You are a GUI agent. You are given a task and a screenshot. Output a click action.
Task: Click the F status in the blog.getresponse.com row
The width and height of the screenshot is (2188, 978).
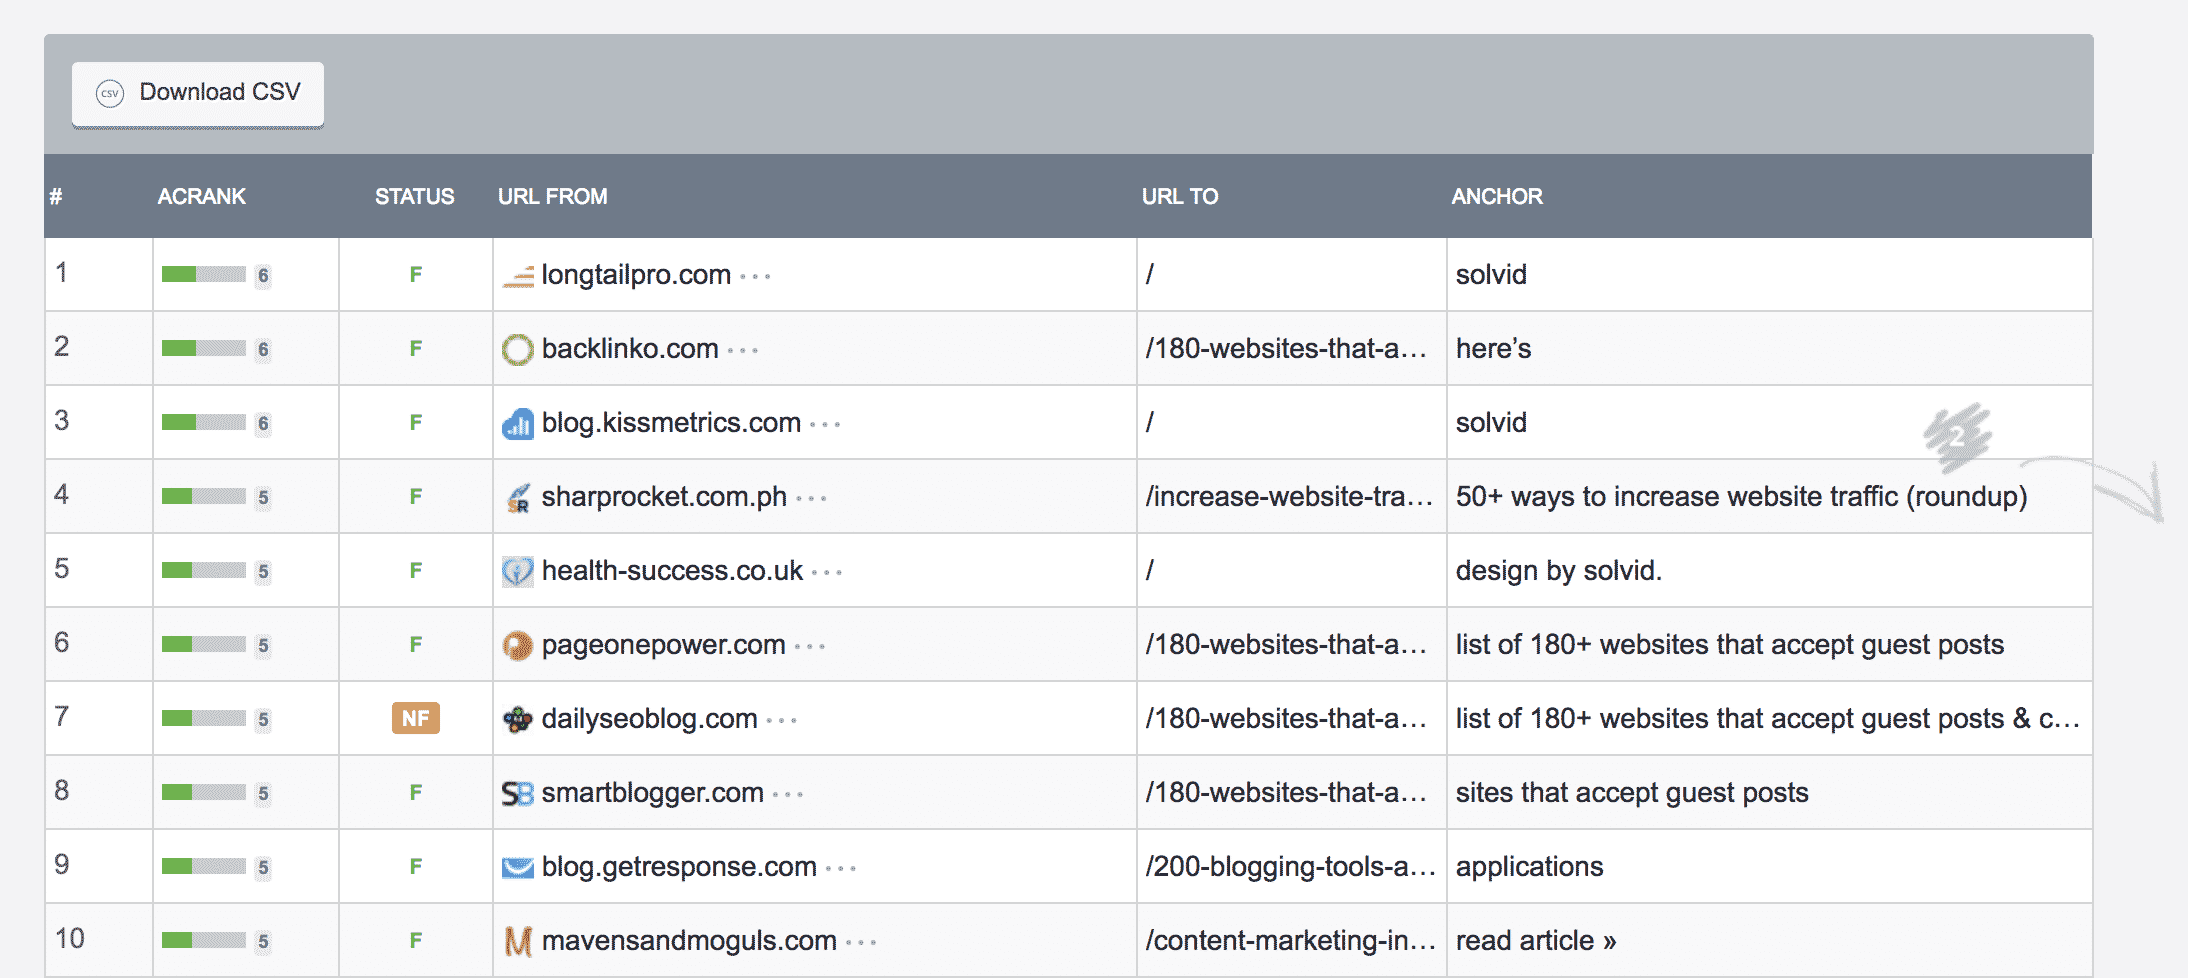(x=416, y=867)
